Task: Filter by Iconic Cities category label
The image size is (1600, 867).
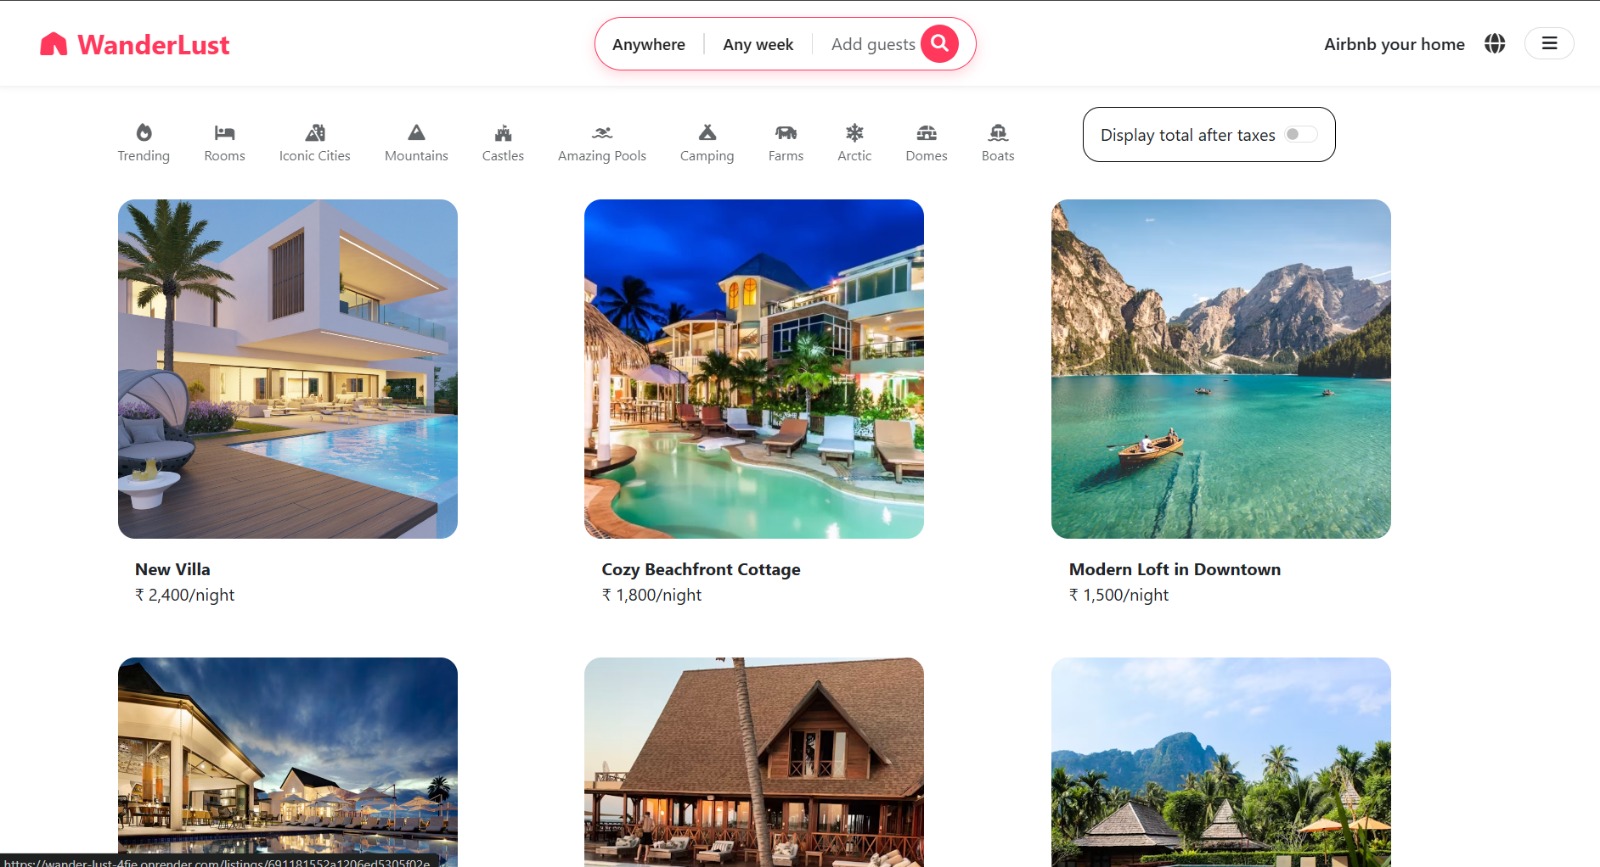Action: pos(315,156)
